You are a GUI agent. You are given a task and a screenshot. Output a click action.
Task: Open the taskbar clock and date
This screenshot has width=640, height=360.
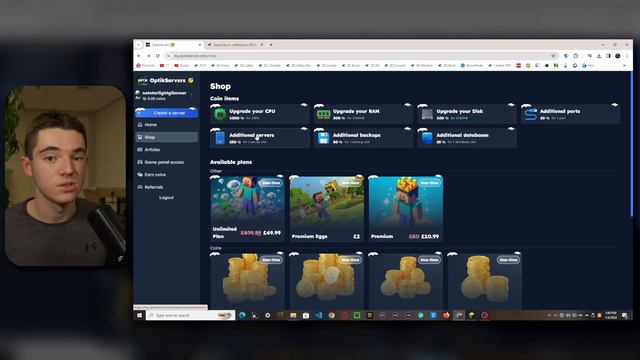click(x=611, y=315)
